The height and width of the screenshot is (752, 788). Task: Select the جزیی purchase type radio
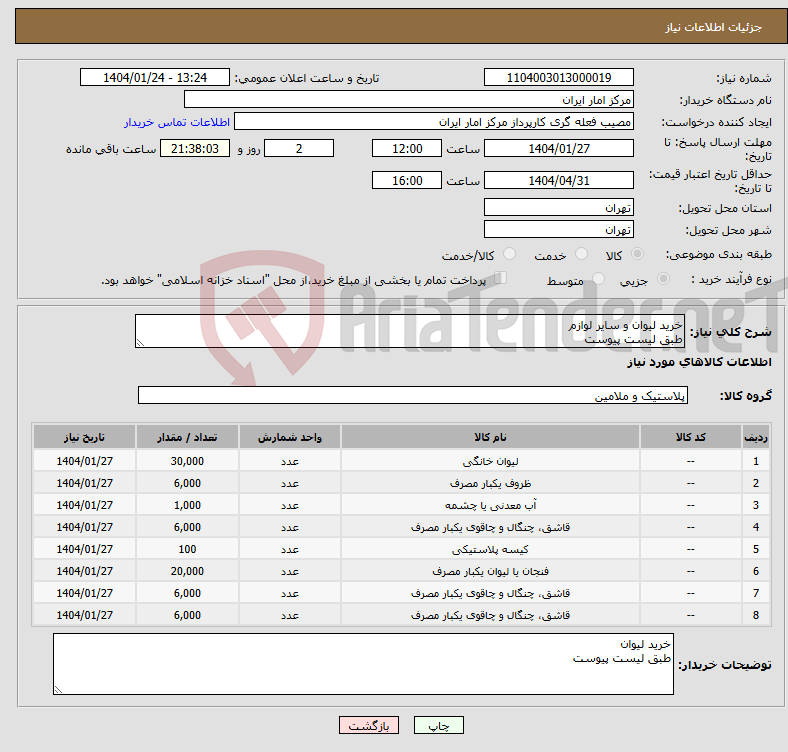coord(663,278)
